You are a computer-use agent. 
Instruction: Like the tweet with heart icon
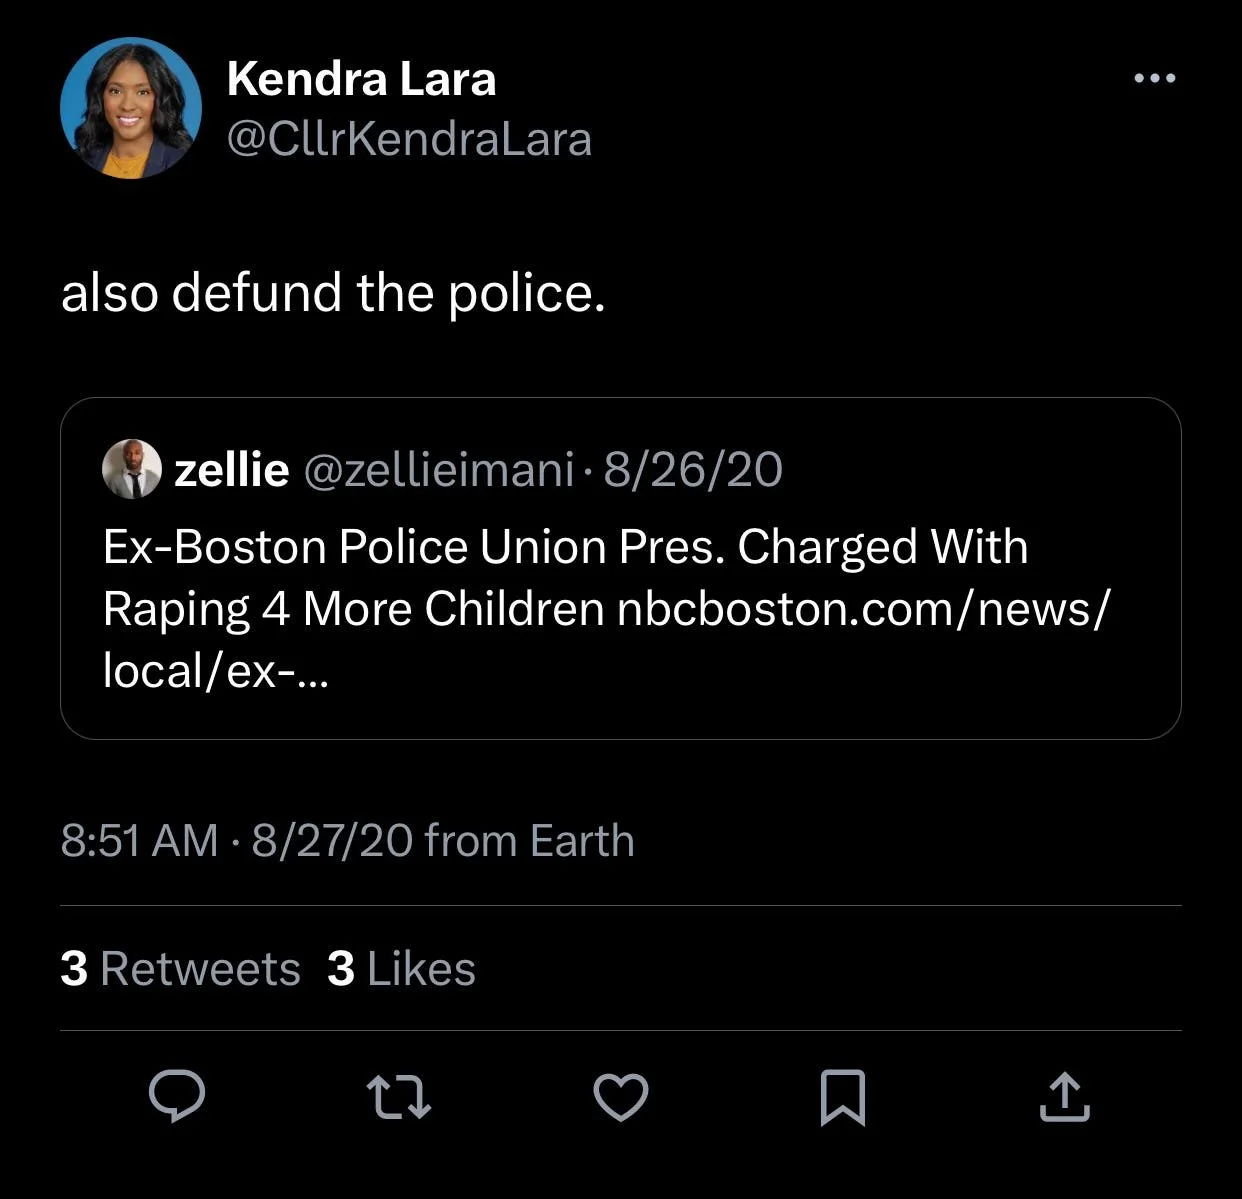[621, 1096]
